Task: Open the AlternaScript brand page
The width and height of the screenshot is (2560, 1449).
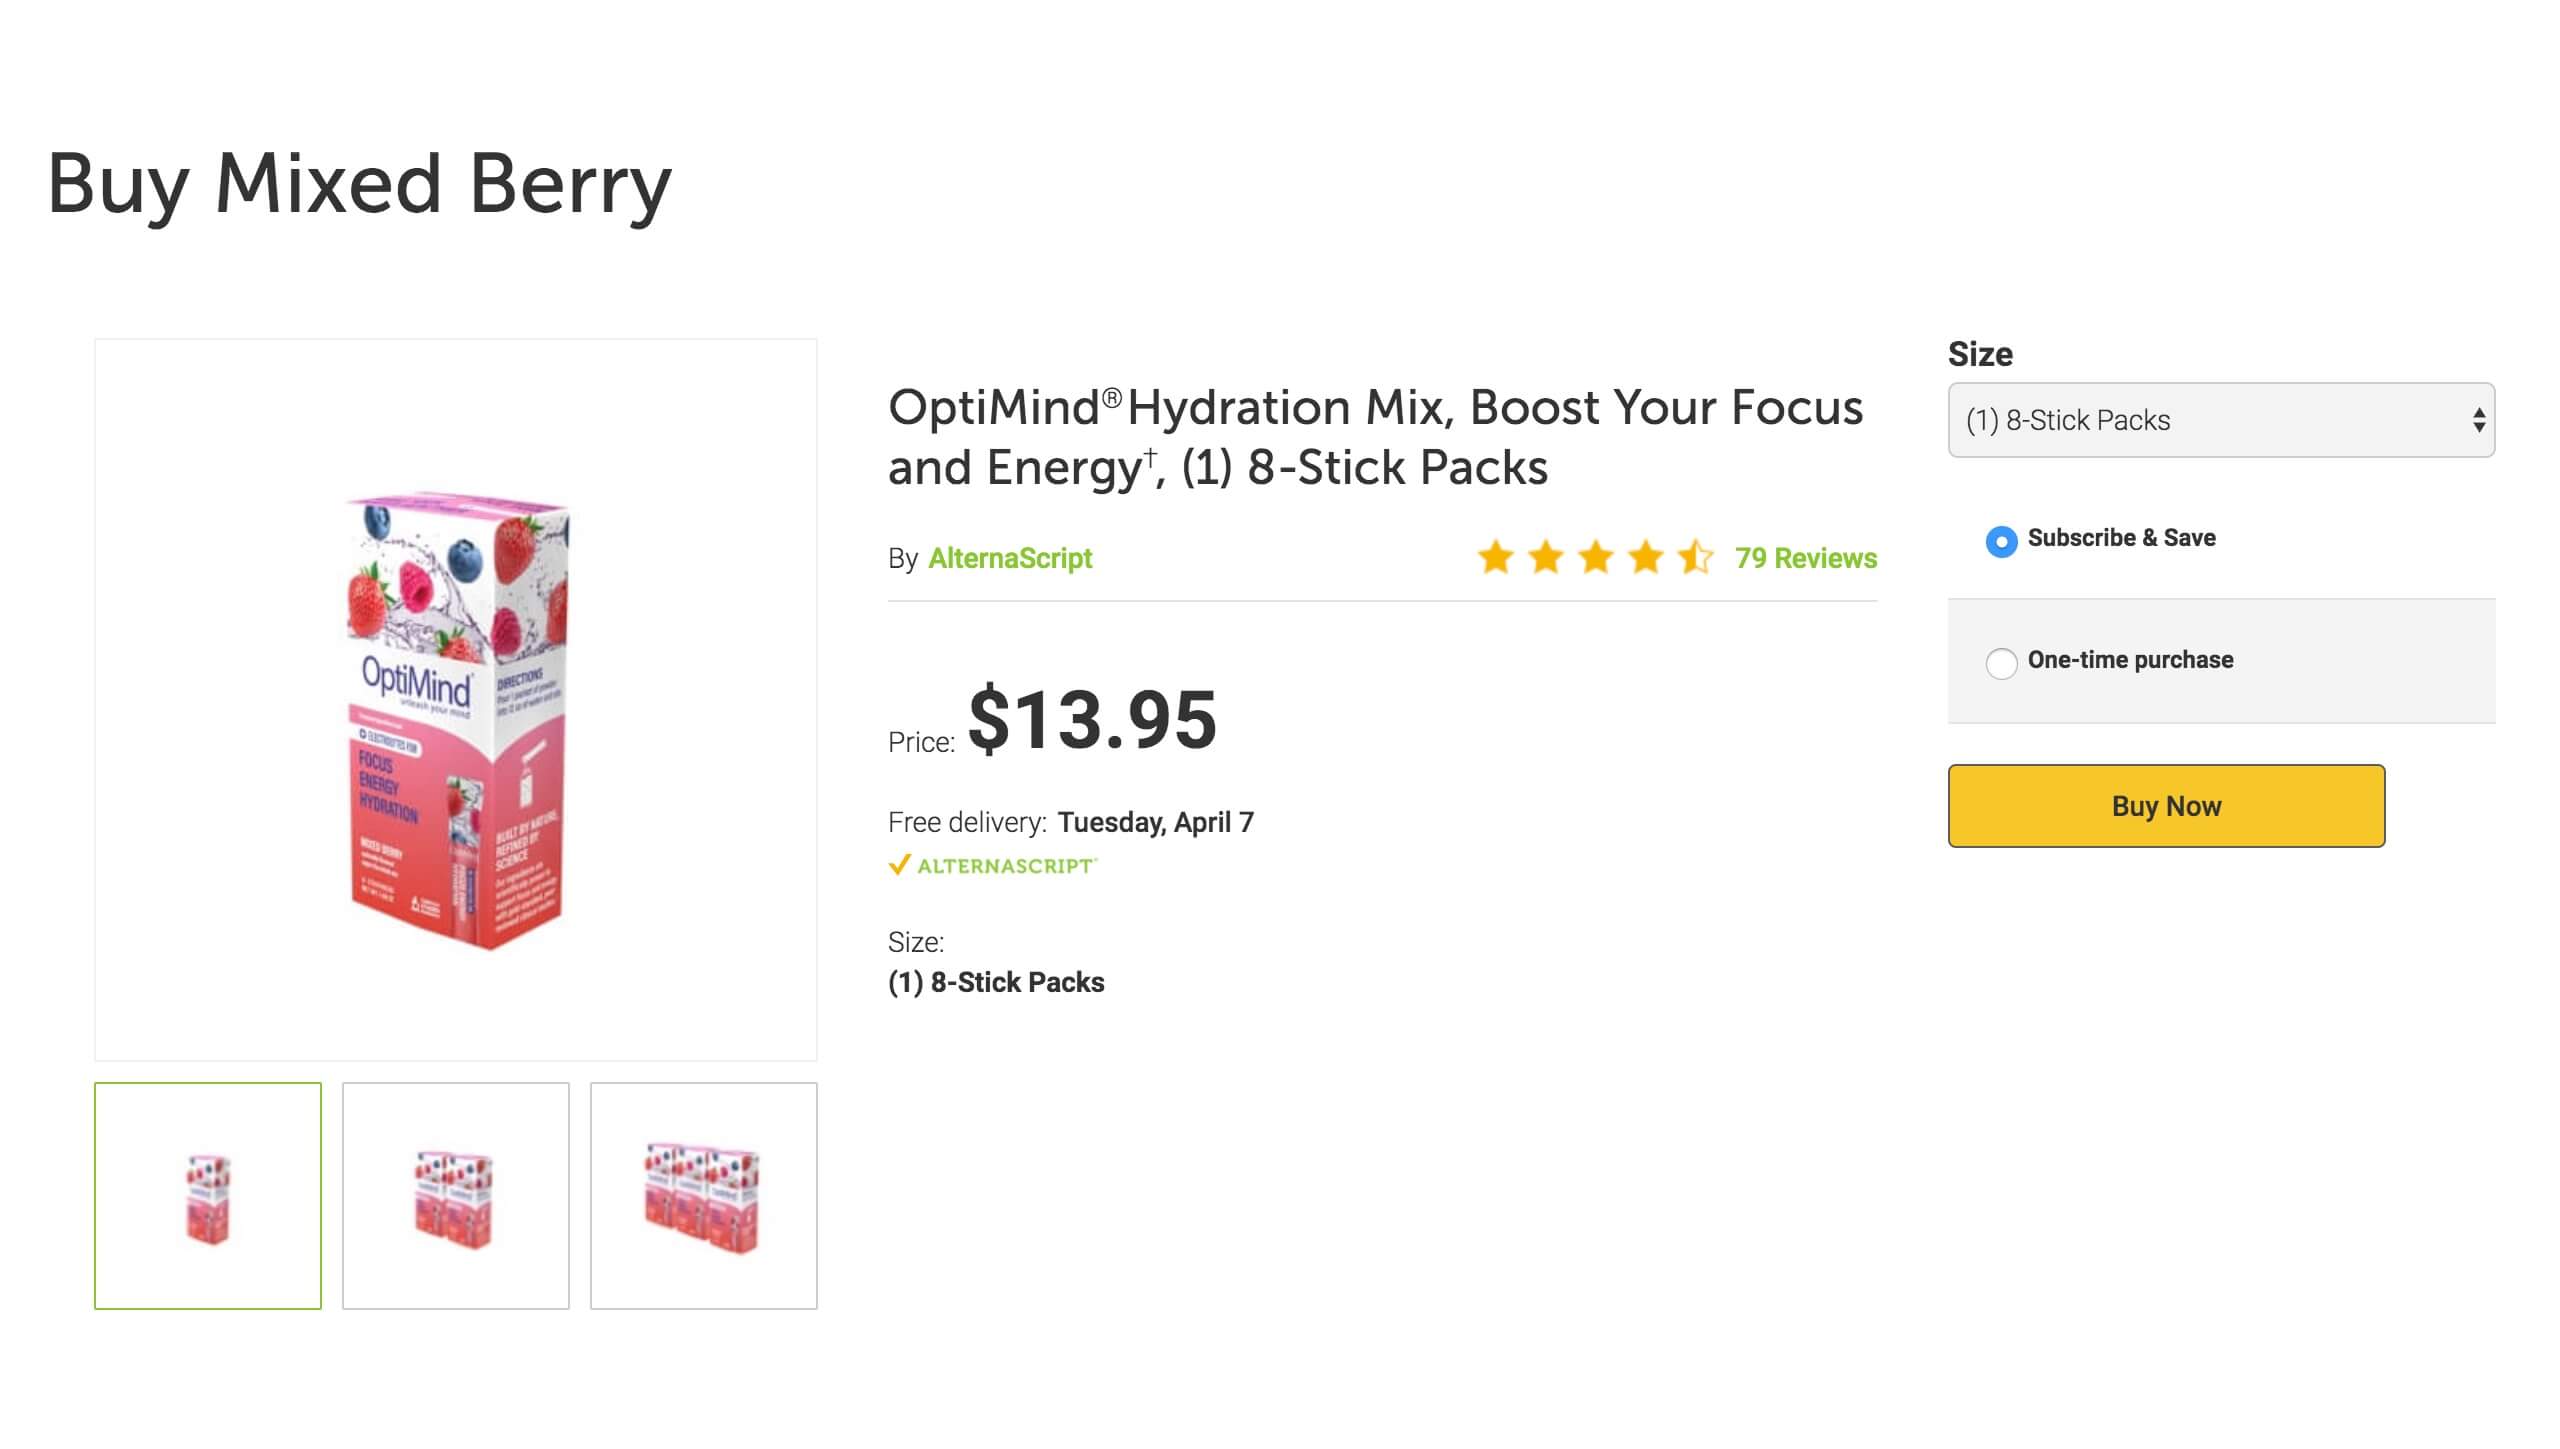Action: point(1010,558)
